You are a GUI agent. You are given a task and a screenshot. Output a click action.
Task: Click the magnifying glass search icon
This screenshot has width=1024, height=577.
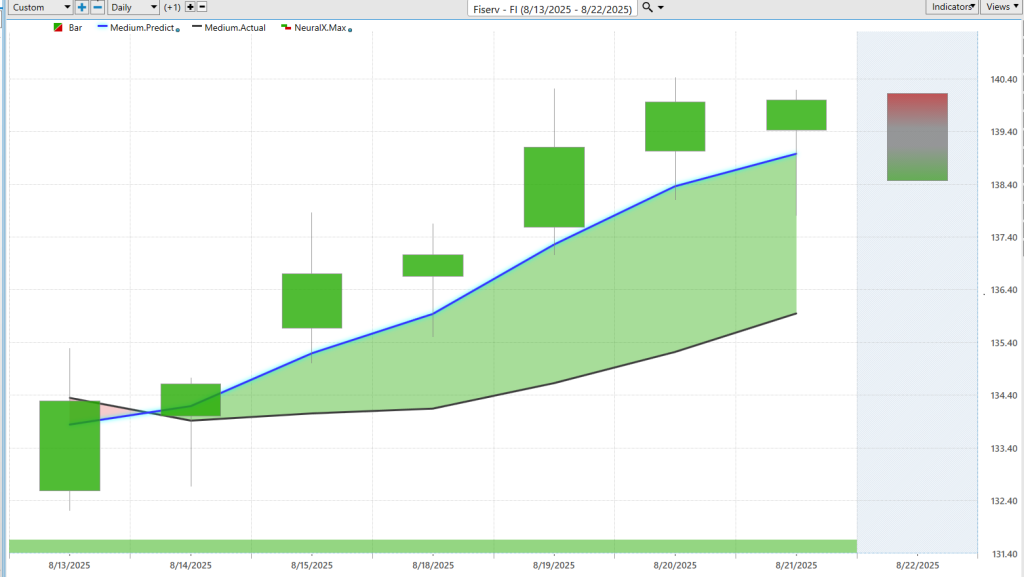(647, 7)
